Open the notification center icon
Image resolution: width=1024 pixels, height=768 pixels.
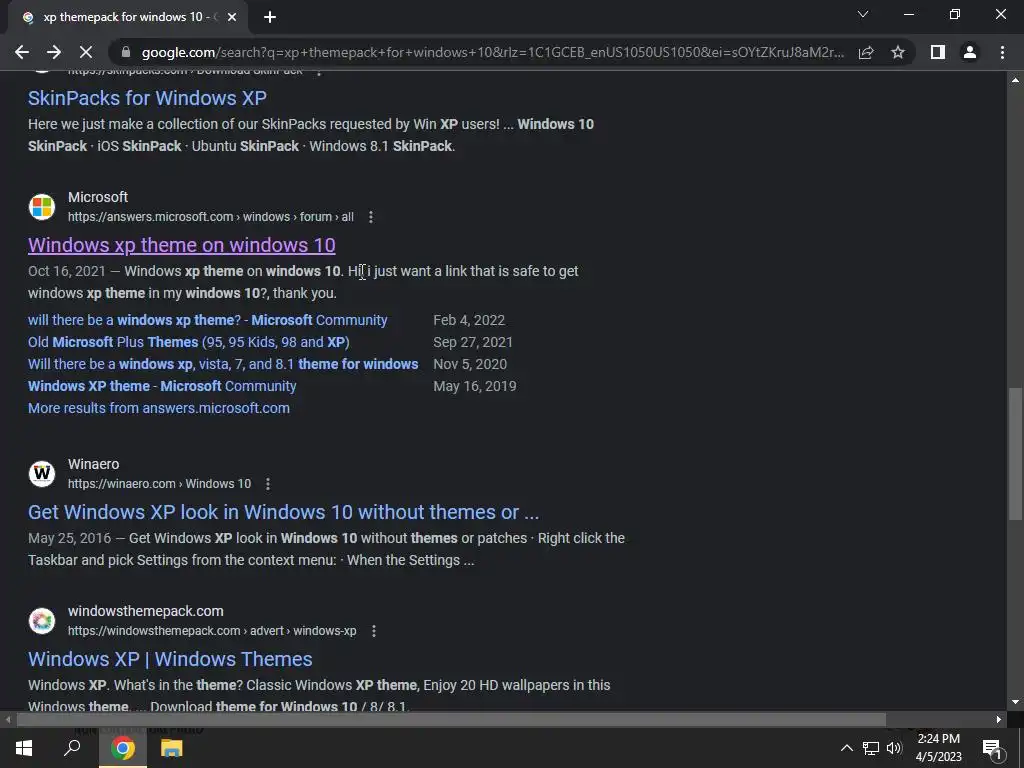(x=992, y=748)
